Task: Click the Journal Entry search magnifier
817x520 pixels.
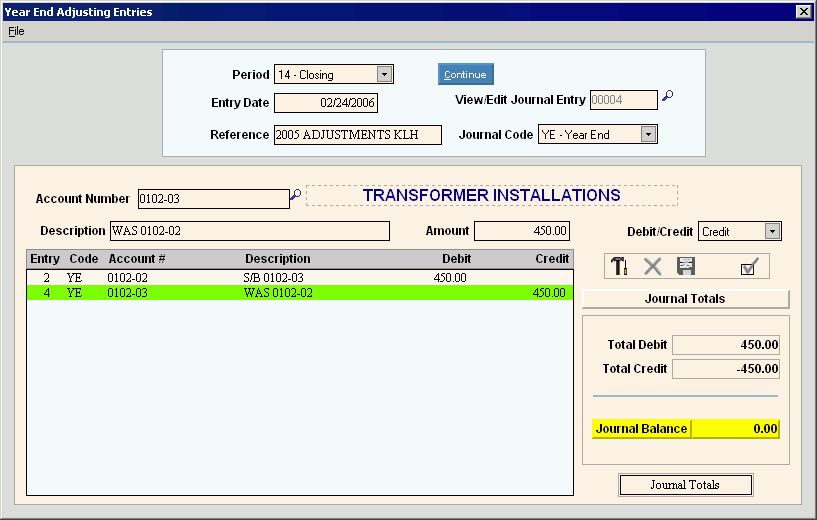Action: point(668,97)
